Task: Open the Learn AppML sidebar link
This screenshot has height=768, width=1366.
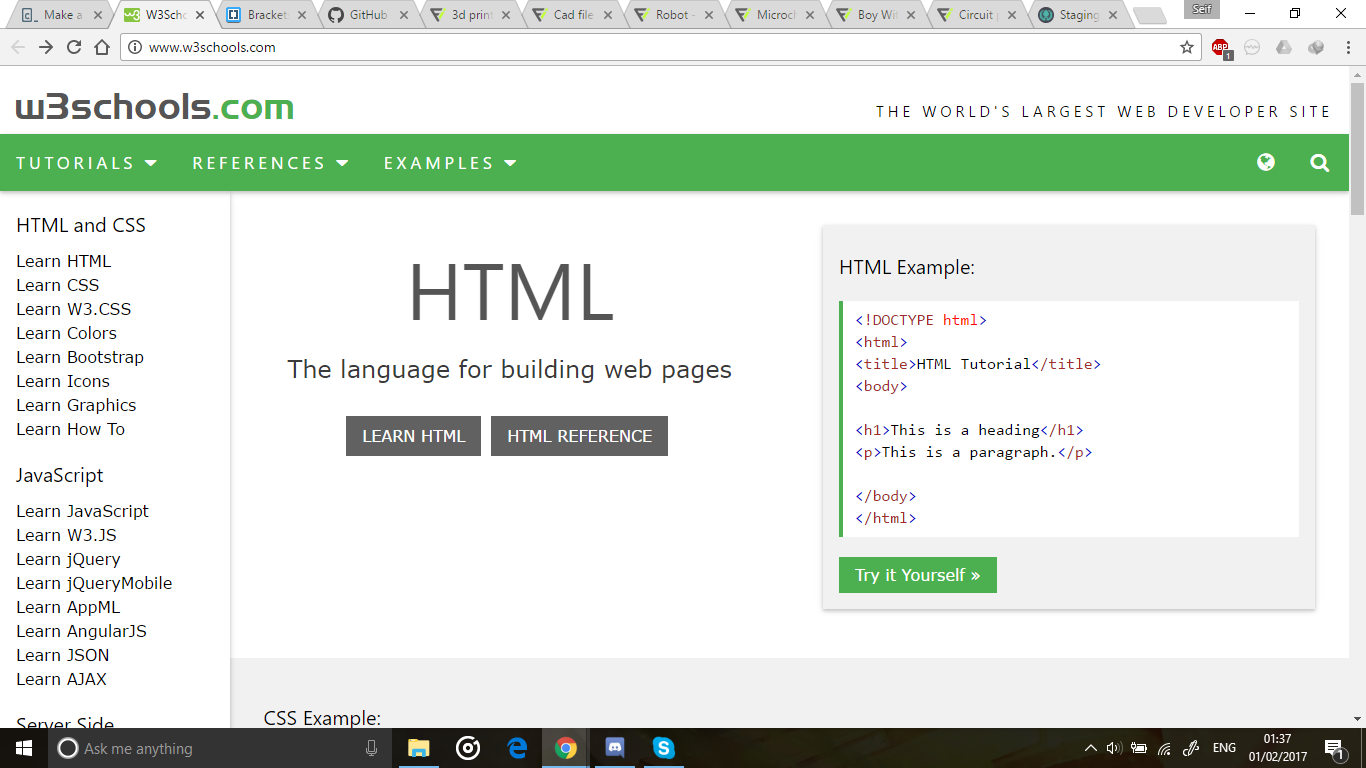Action: coord(68,607)
